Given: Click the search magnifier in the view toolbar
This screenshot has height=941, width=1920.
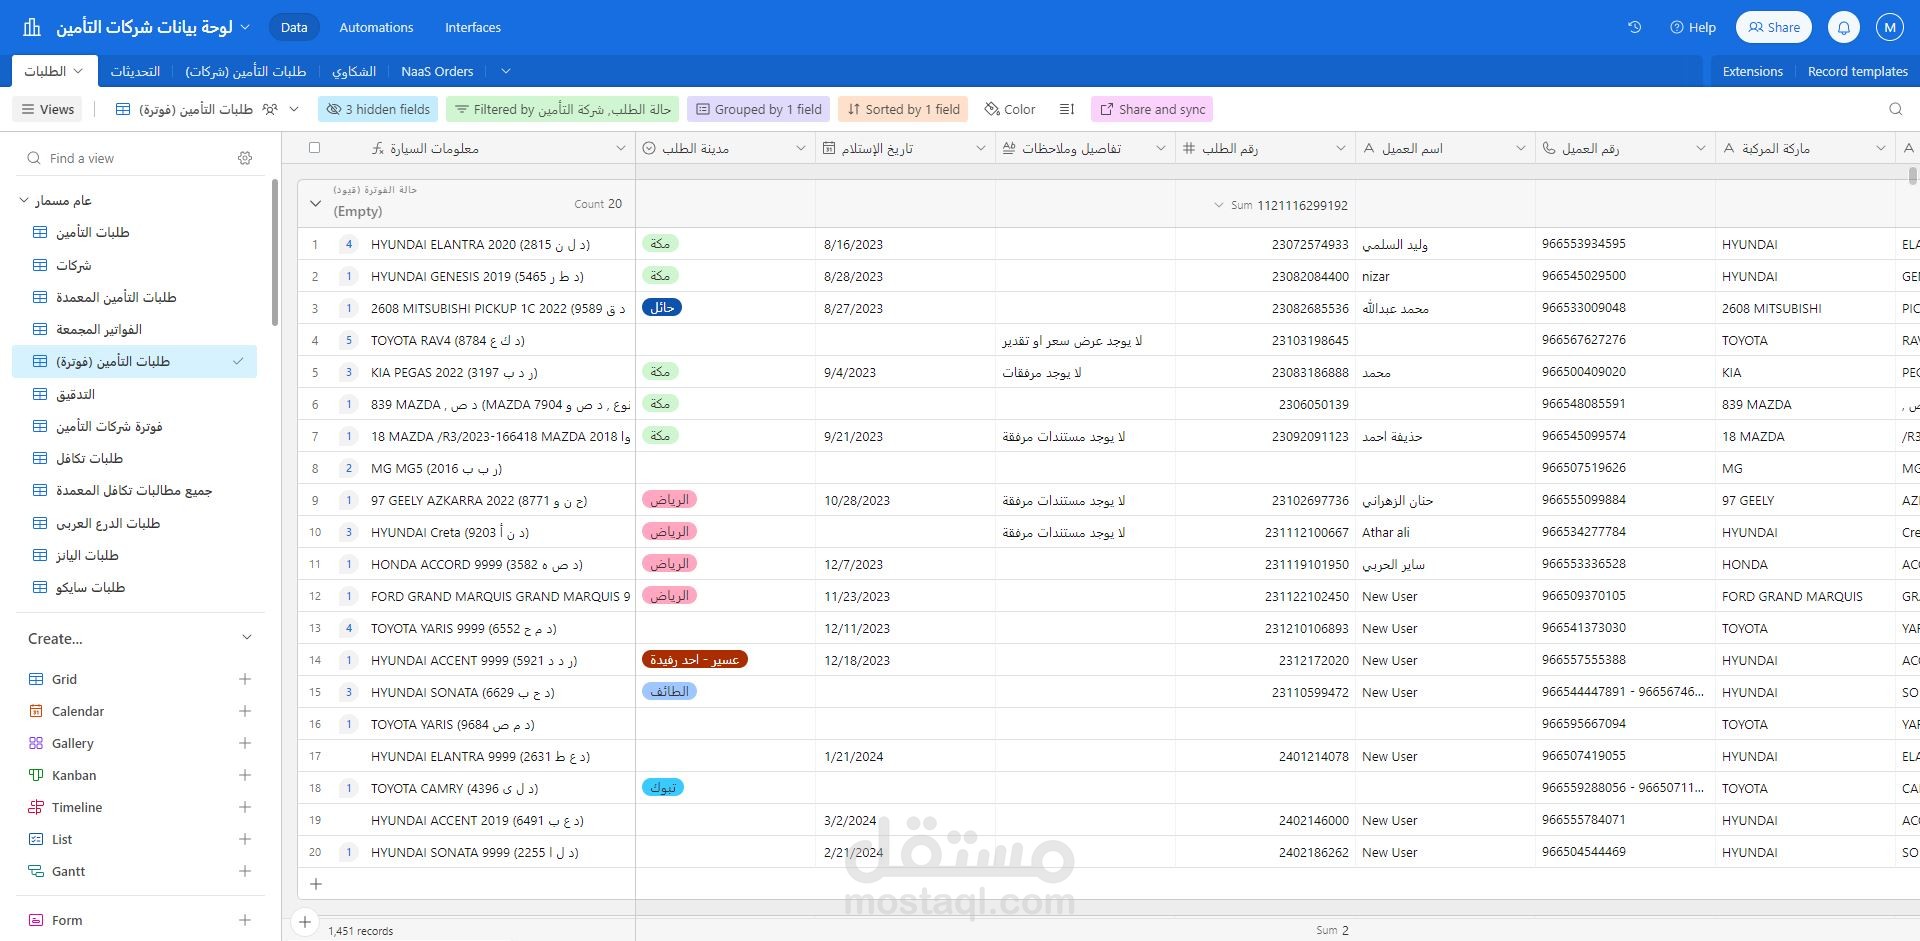Looking at the screenshot, I should [x=1895, y=109].
